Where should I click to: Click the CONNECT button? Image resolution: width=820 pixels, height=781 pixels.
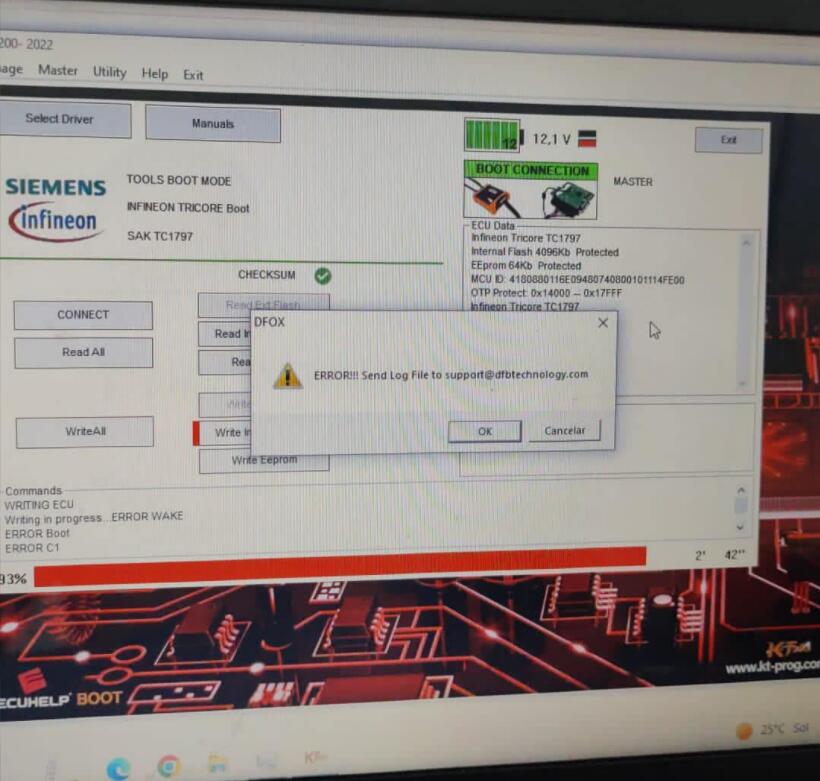[83, 315]
